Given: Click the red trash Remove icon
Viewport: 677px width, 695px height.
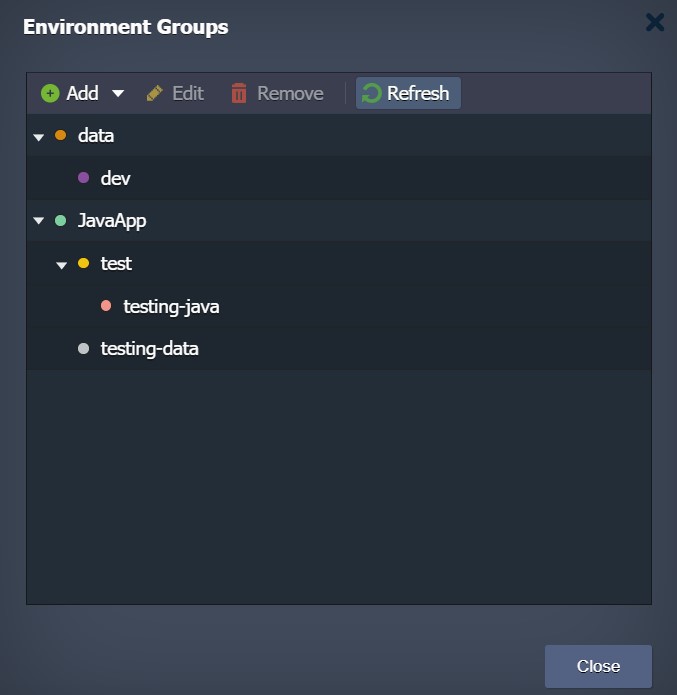Looking at the screenshot, I should [x=239, y=93].
